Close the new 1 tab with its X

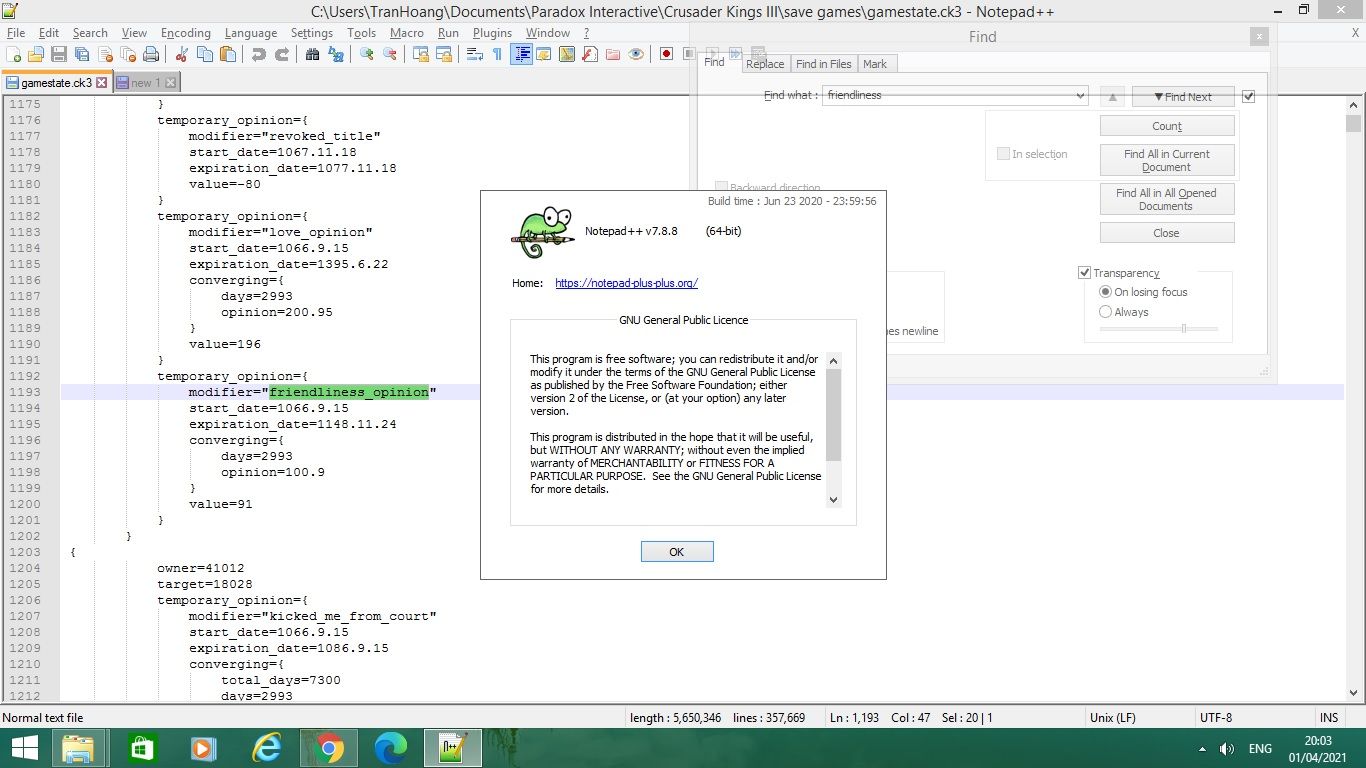[x=170, y=83]
